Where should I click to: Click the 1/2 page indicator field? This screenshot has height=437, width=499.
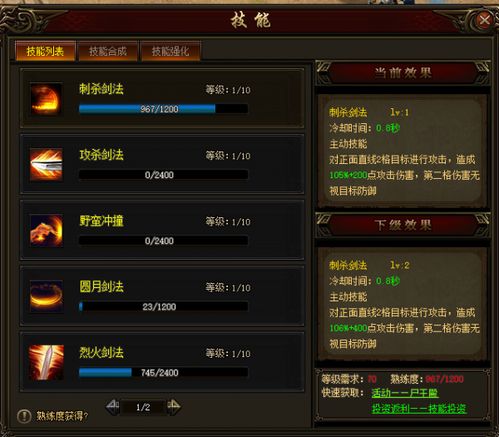(x=143, y=407)
